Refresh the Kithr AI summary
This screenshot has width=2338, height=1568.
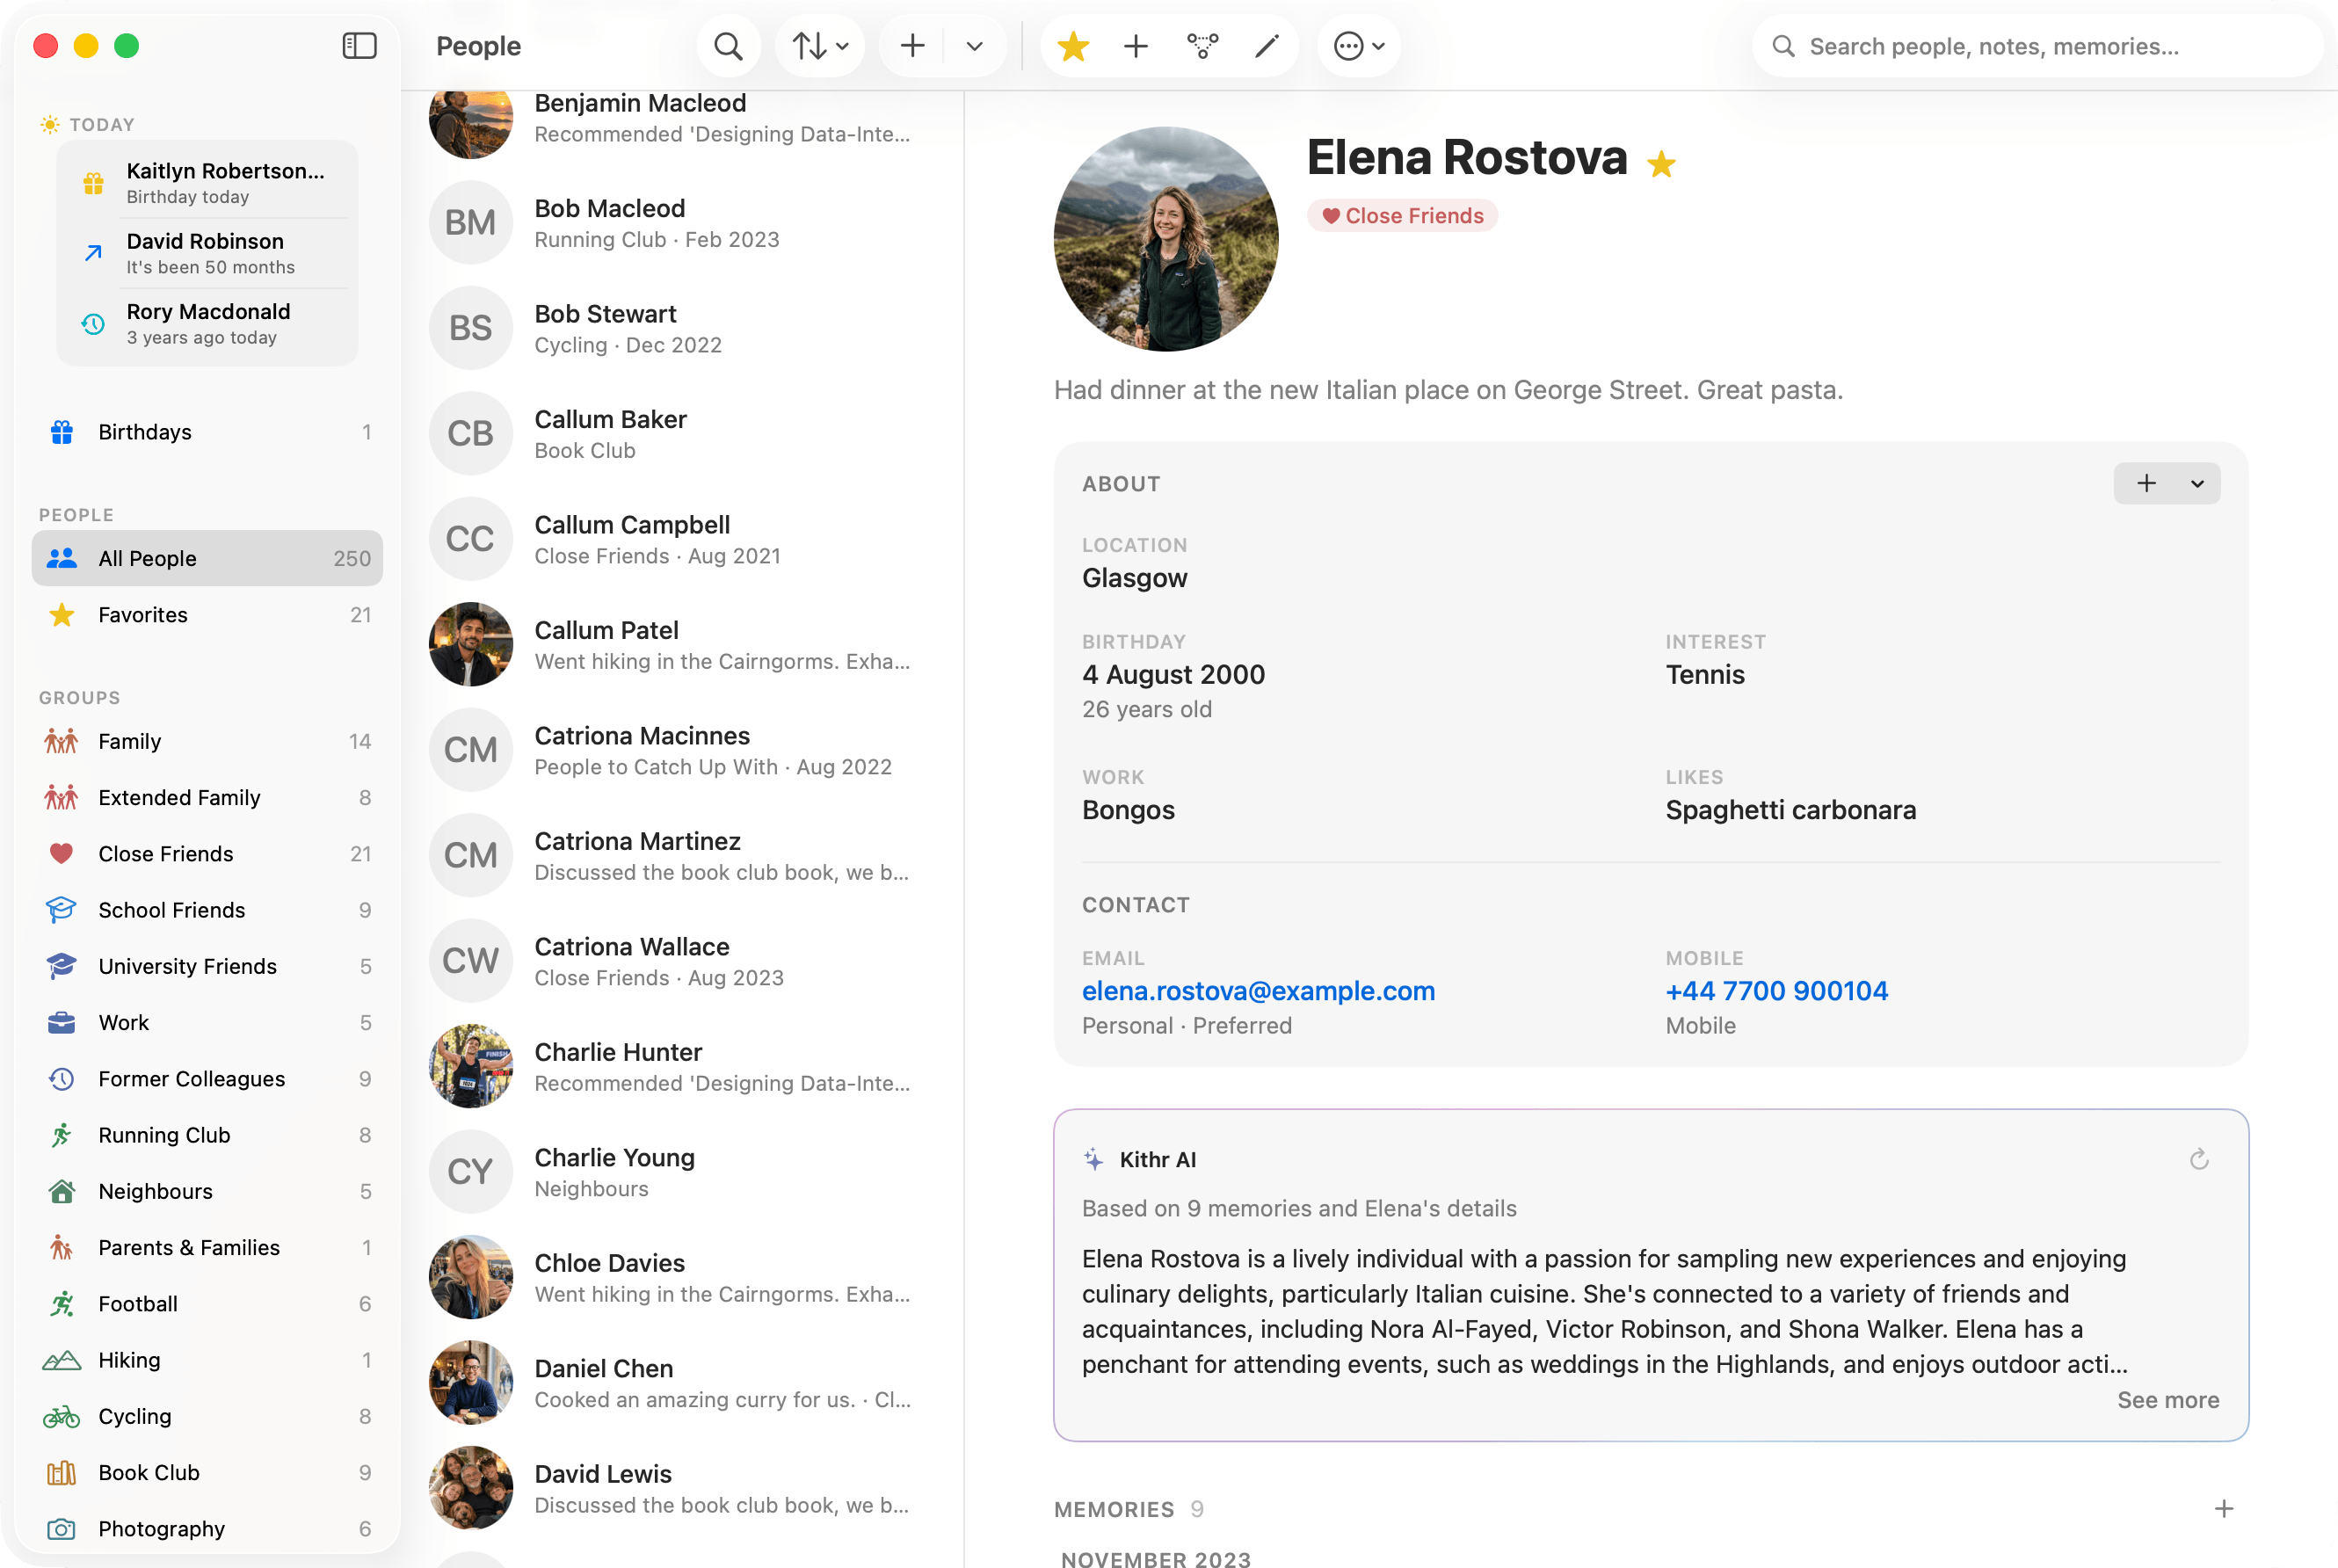(2199, 1159)
